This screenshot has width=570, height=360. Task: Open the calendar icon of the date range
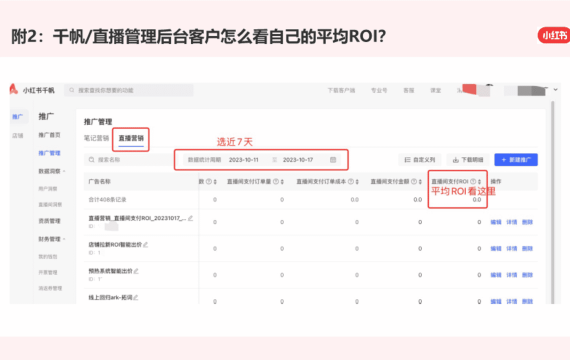[x=333, y=160]
